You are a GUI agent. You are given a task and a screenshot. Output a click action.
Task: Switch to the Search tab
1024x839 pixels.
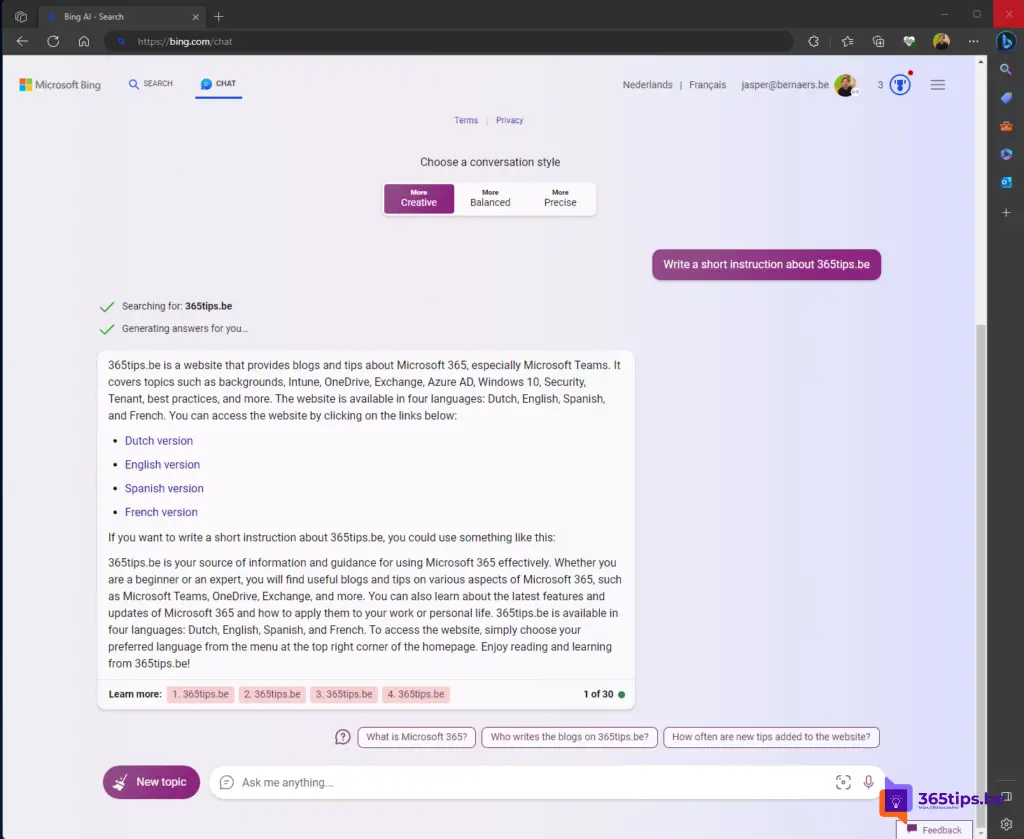(x=151, y=84)
